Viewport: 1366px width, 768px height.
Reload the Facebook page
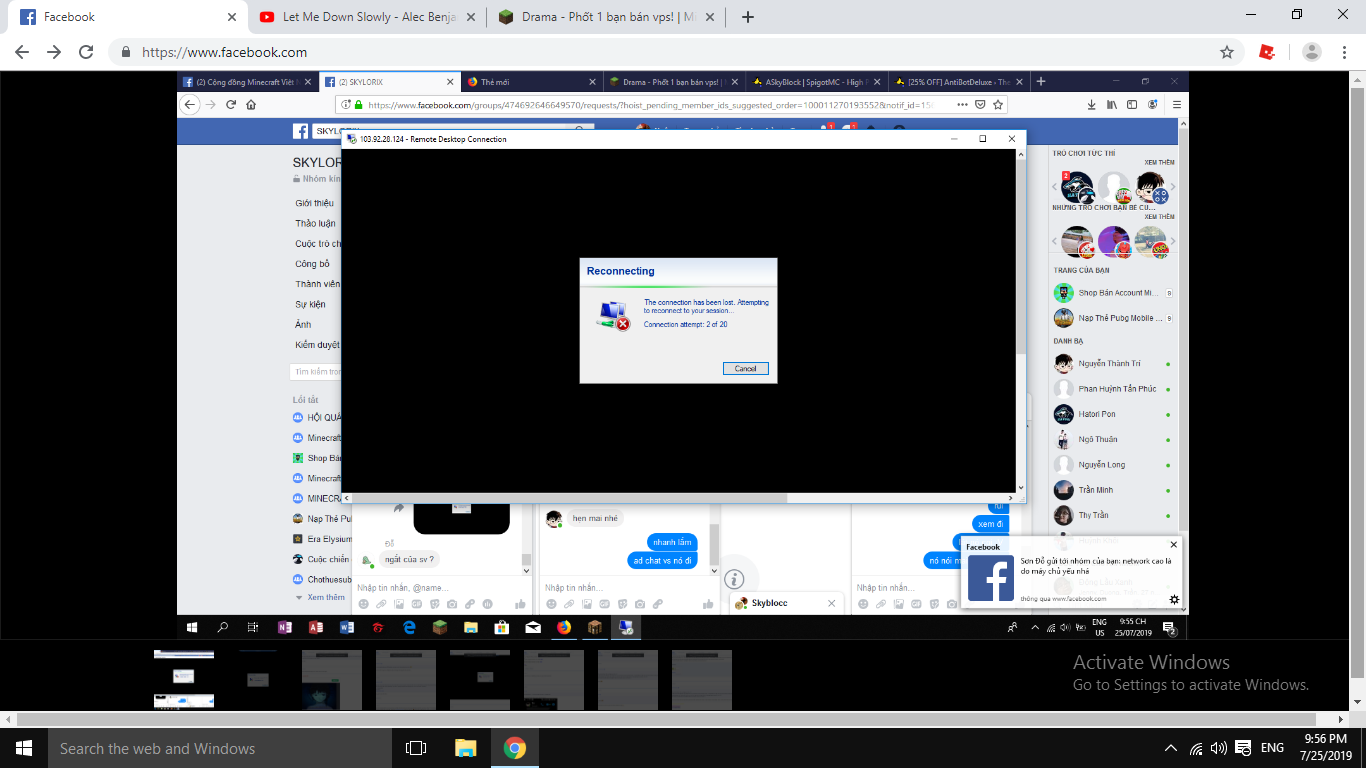coord(86,52)
